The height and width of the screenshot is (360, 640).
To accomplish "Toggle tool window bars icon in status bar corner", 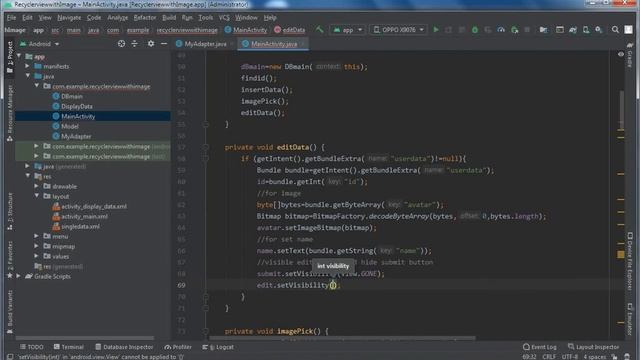I will tap(10, 357).
